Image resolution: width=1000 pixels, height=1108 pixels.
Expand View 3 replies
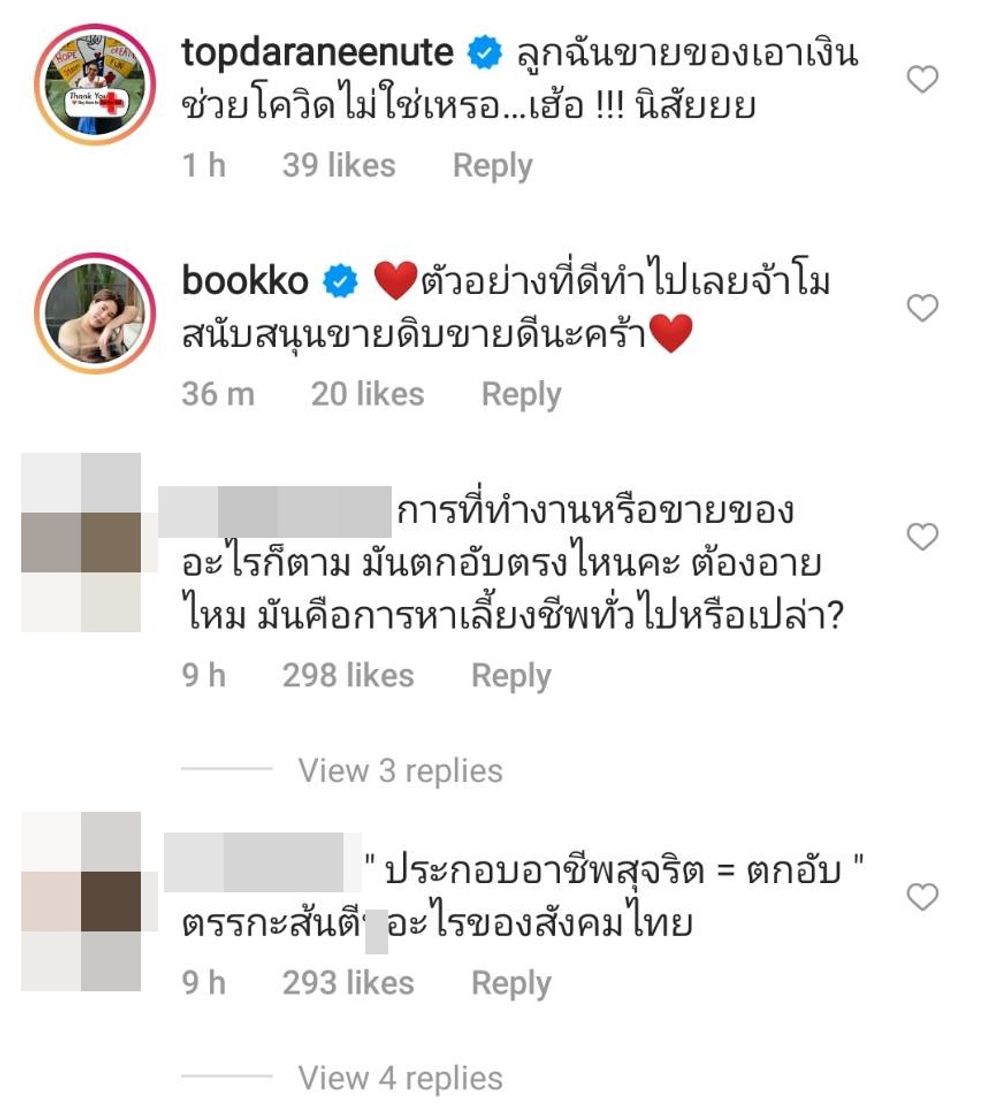coord(400,770)
